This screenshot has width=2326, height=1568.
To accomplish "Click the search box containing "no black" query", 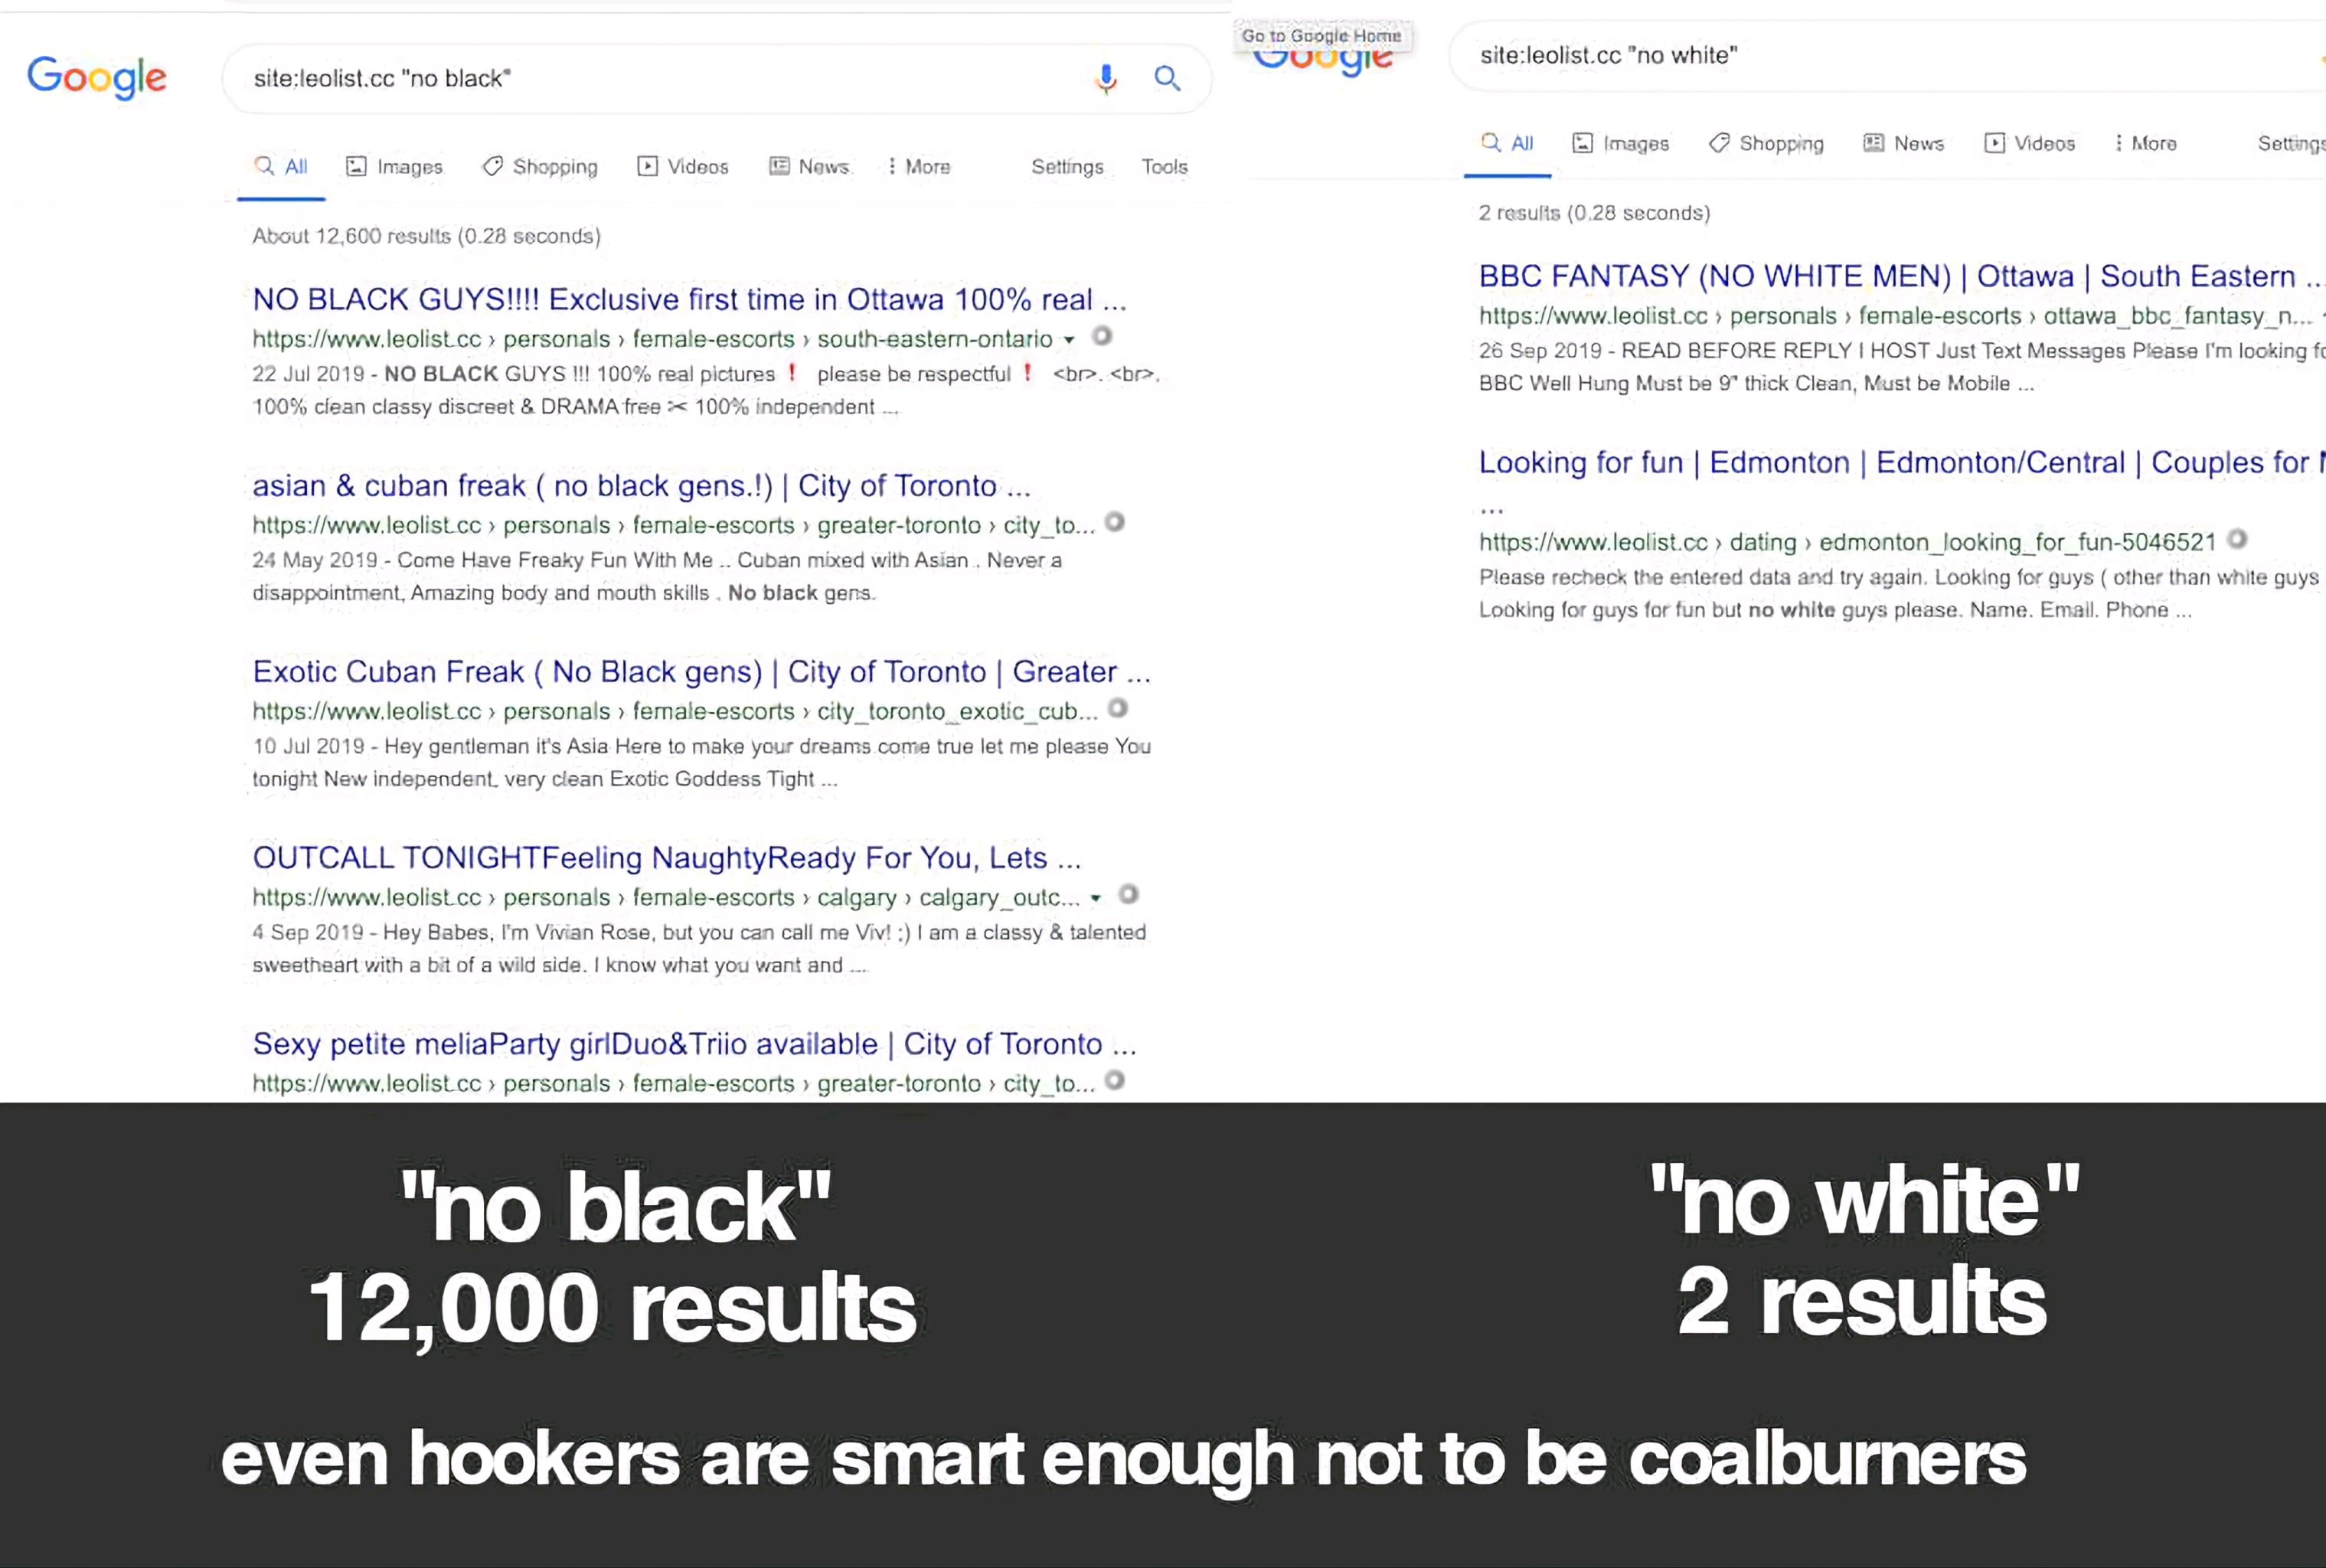I will coord(717,78).
